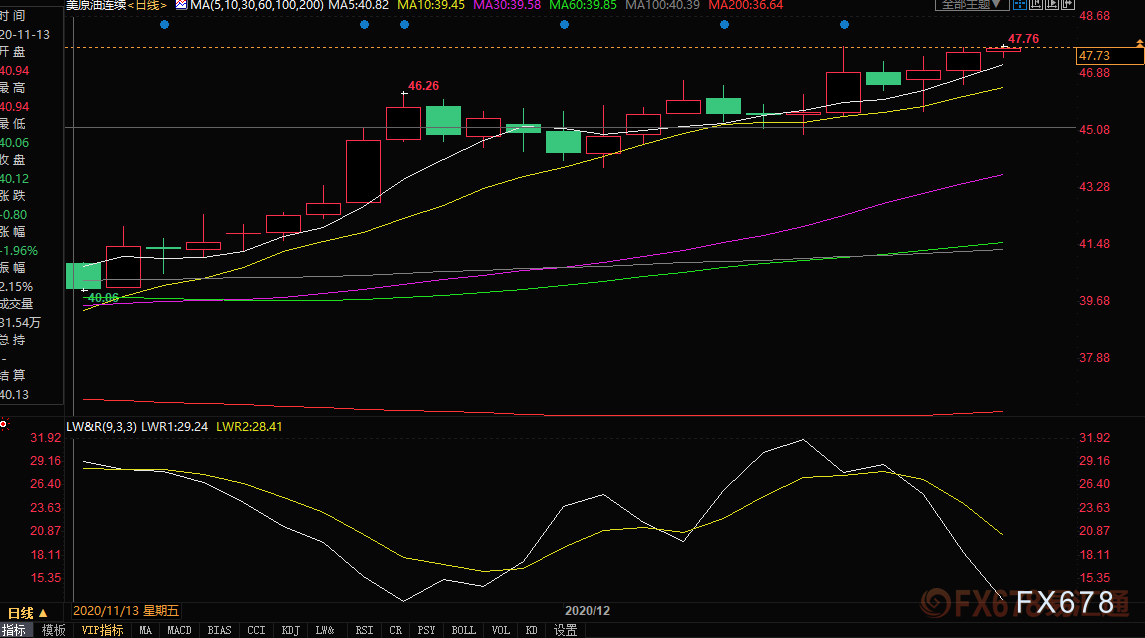
Task: Enable the BOLL indicator
Action: [x=463, y=630]
